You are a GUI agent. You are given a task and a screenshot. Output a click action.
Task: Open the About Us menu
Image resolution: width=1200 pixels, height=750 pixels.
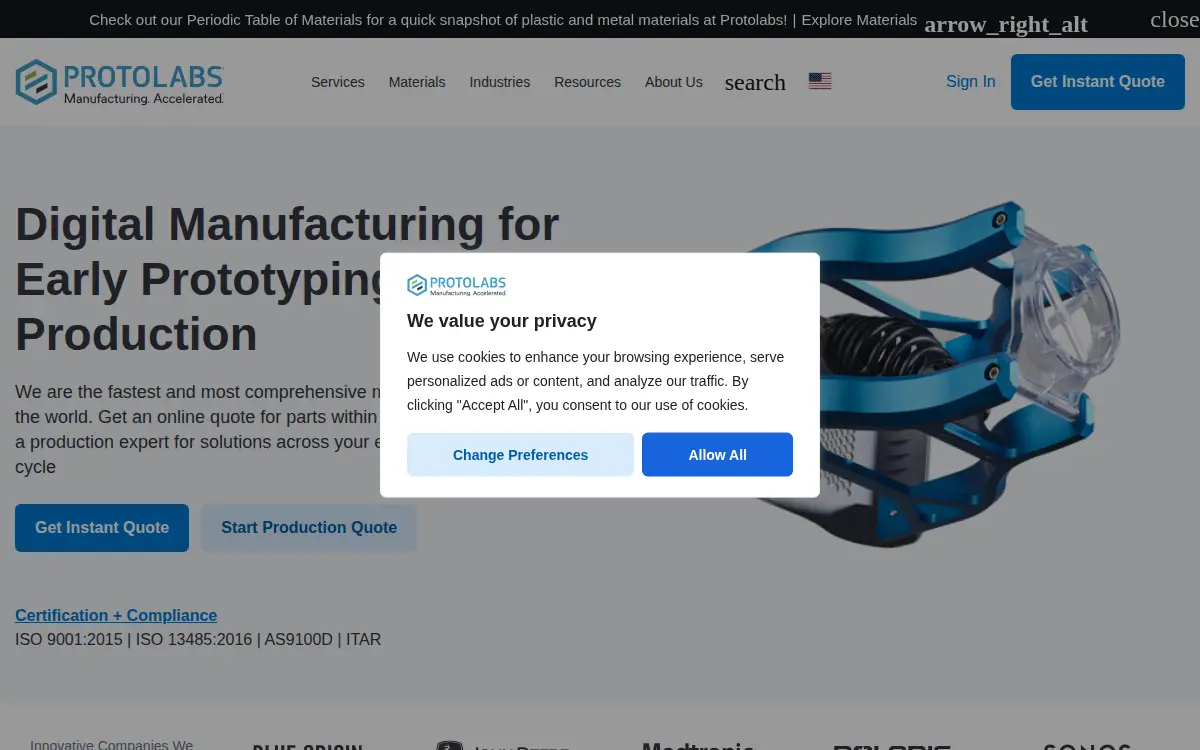click(674, 82)
